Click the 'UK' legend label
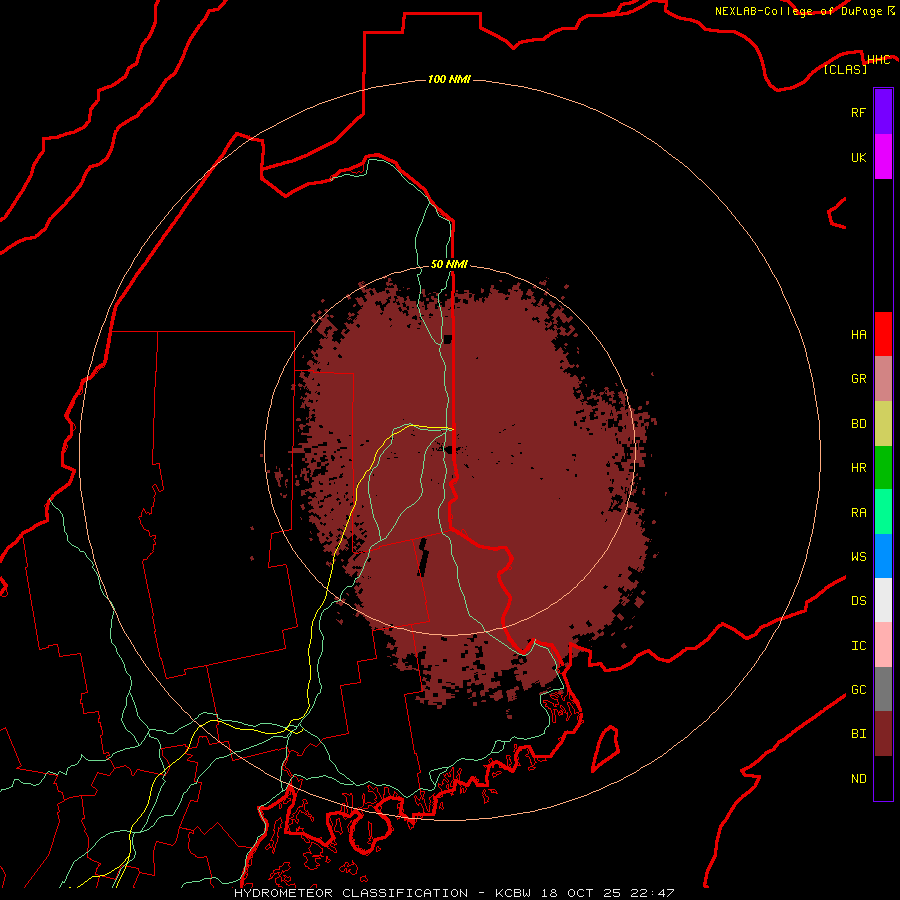This screenshot has width=900, height=900. click(x=858, y=157)
